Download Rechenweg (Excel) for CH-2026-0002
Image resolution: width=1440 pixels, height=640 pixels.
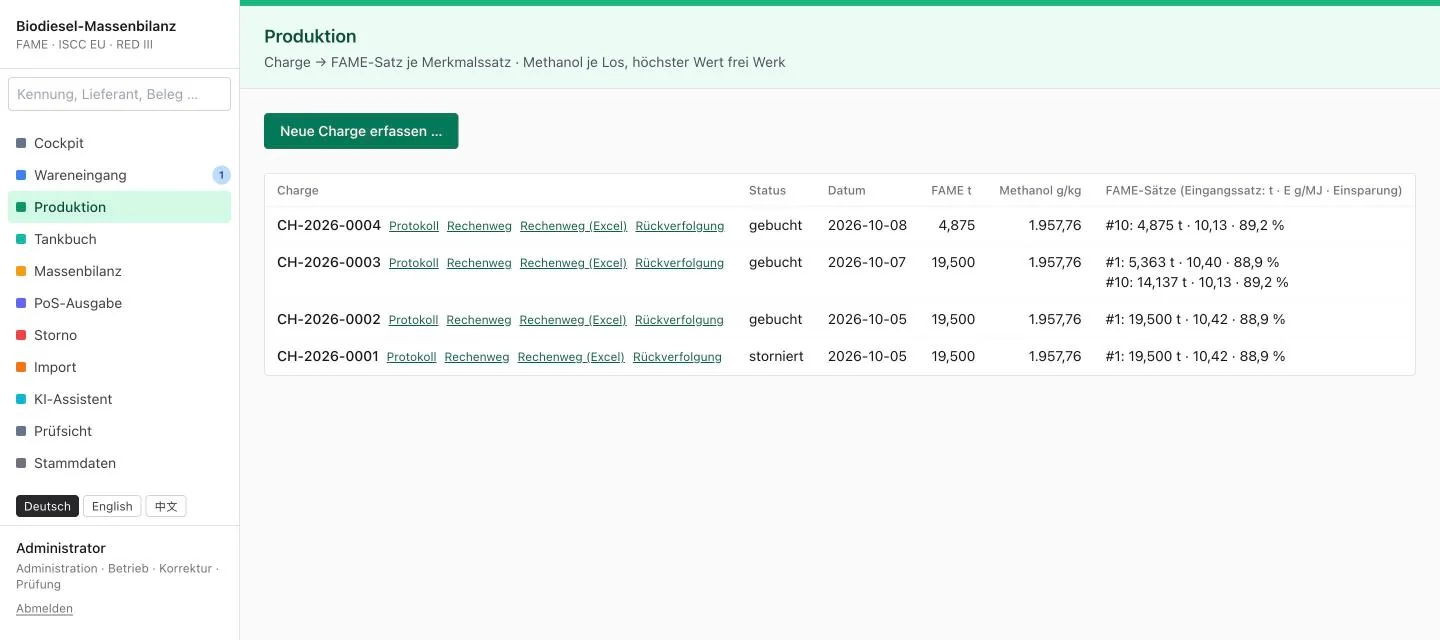(573, 320)
